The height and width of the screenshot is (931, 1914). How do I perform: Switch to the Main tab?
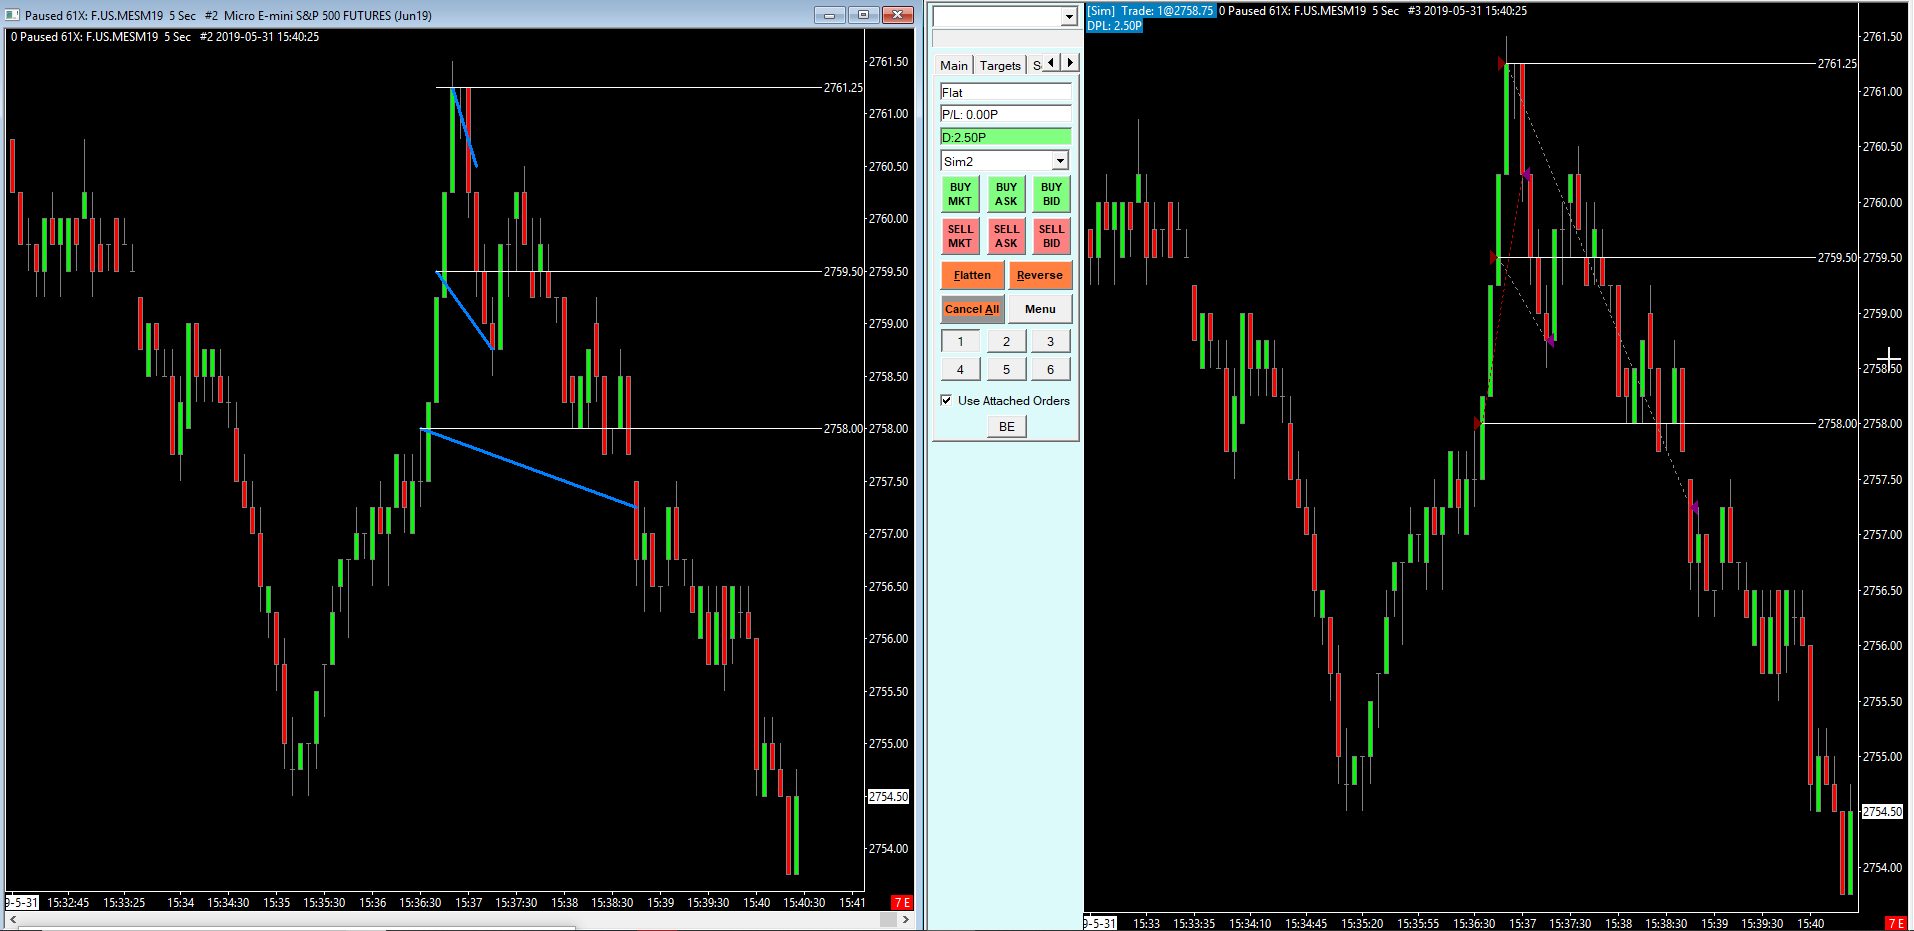[954, 65]
